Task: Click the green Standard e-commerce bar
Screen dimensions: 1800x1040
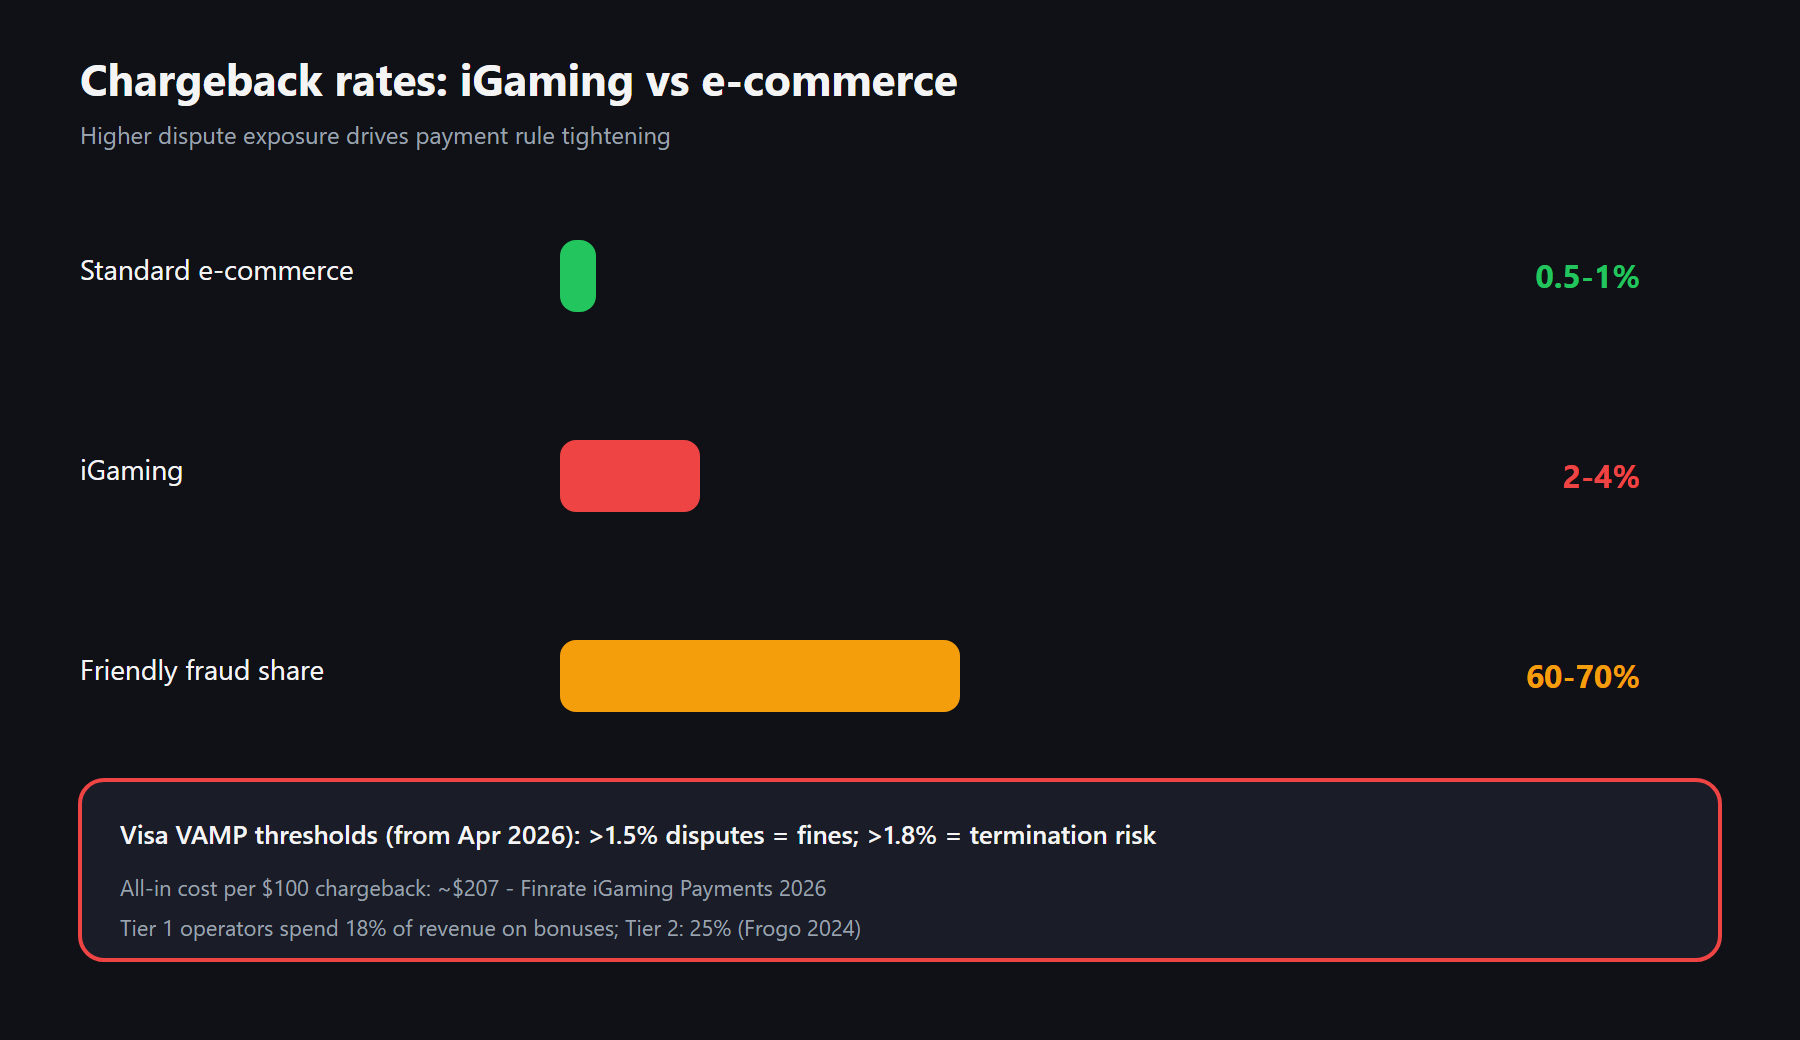Action: pyautogui.click(x=578, y=276)
